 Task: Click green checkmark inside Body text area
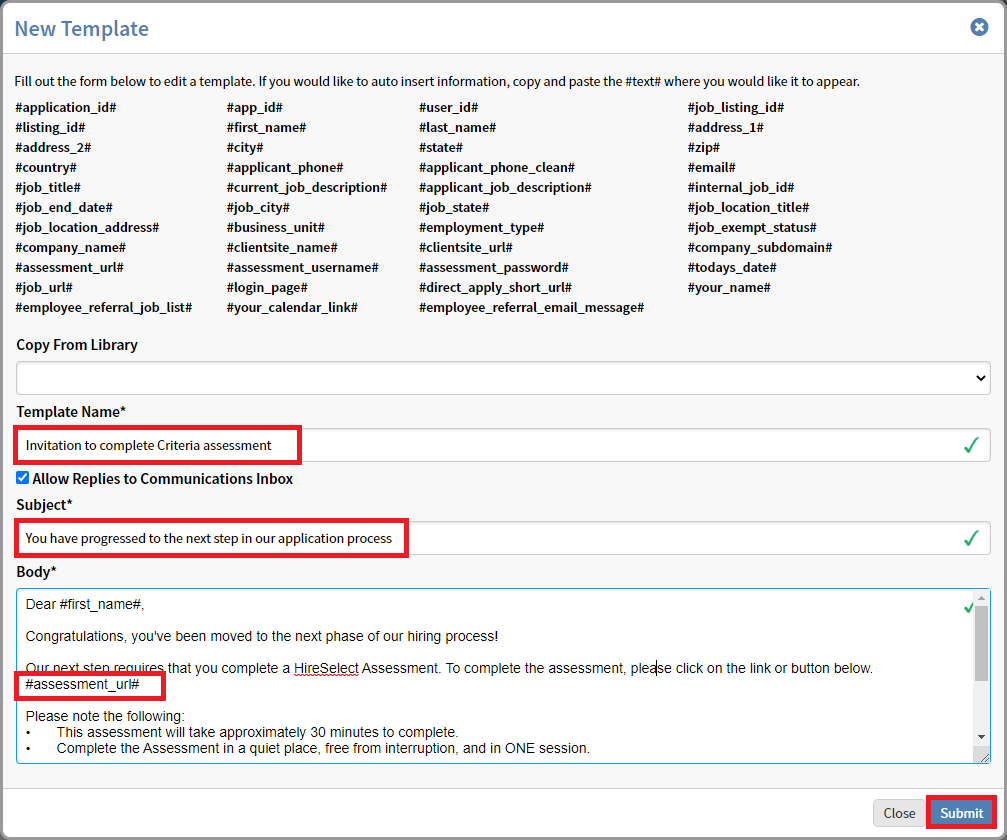click(x=967, y=607)
